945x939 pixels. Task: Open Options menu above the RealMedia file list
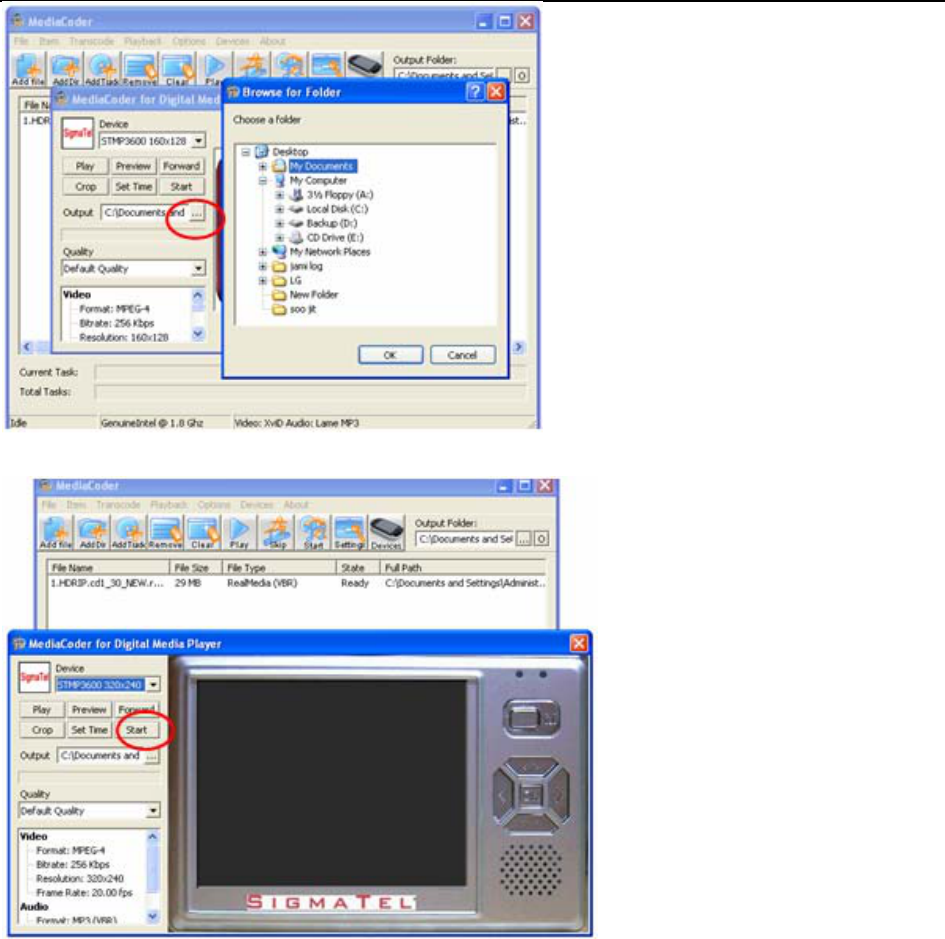coord(213,504)
